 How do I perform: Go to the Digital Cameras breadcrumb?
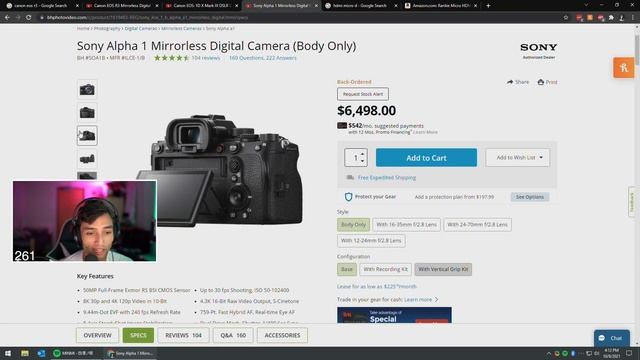click(141, 29)
